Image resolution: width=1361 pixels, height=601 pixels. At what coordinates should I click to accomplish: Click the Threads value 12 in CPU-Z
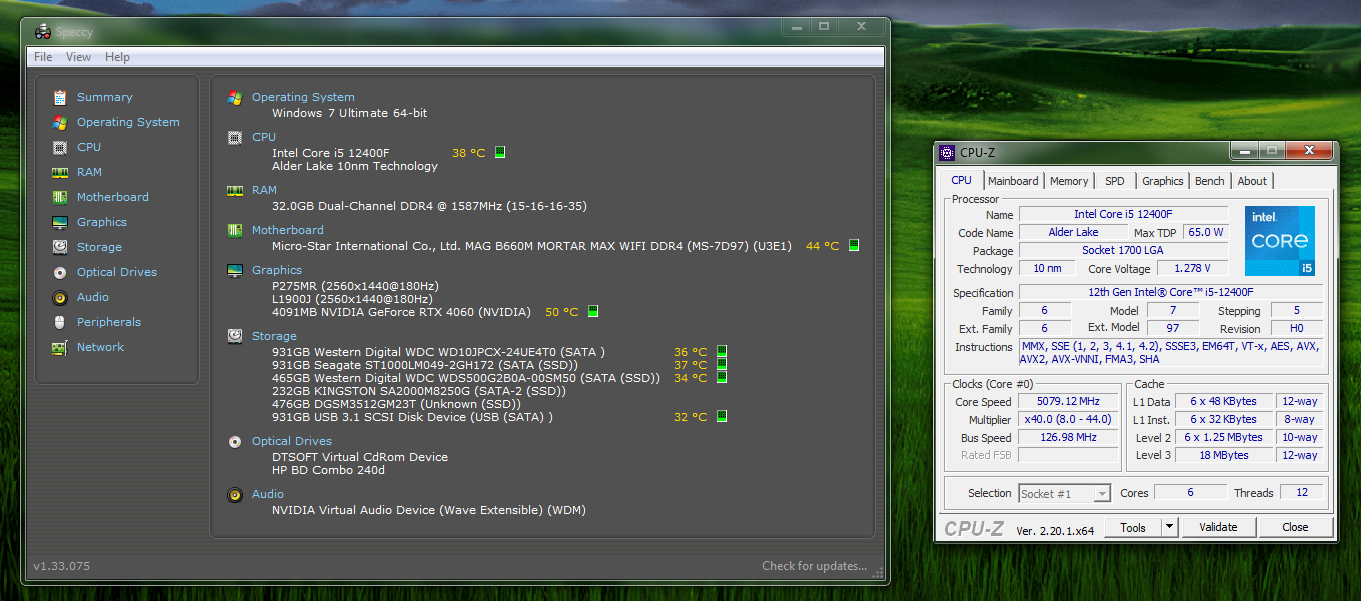coord(1301,492)
